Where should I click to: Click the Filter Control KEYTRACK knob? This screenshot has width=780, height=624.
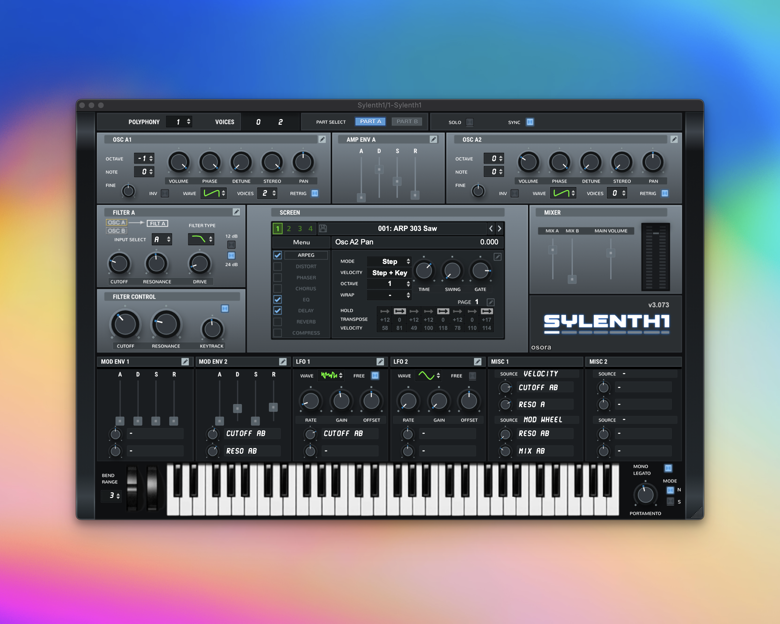click(212, 328)
